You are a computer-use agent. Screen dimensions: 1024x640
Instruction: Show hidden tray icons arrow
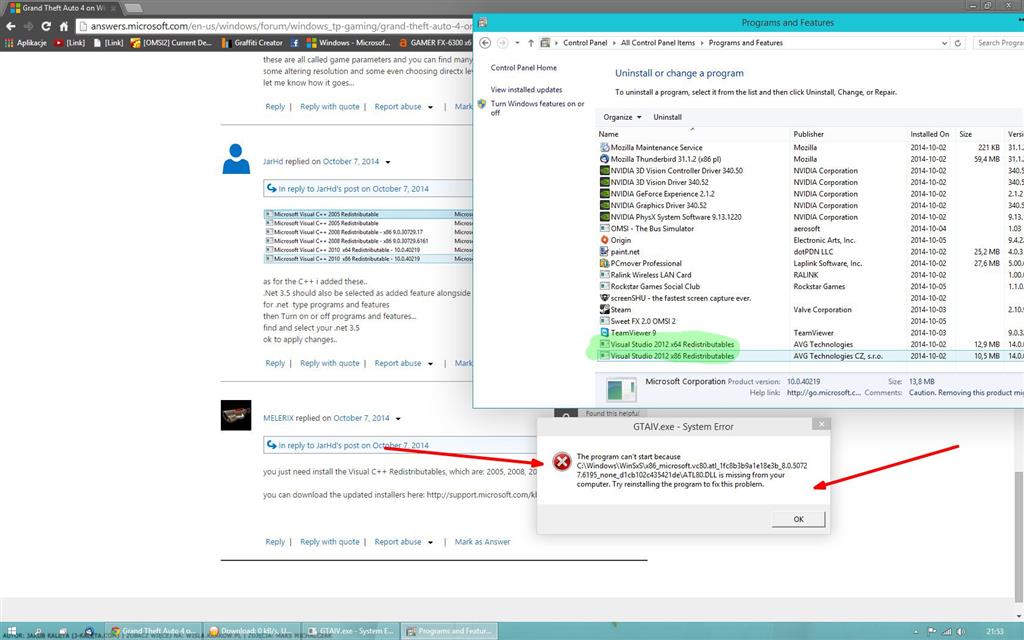[915, 632]
